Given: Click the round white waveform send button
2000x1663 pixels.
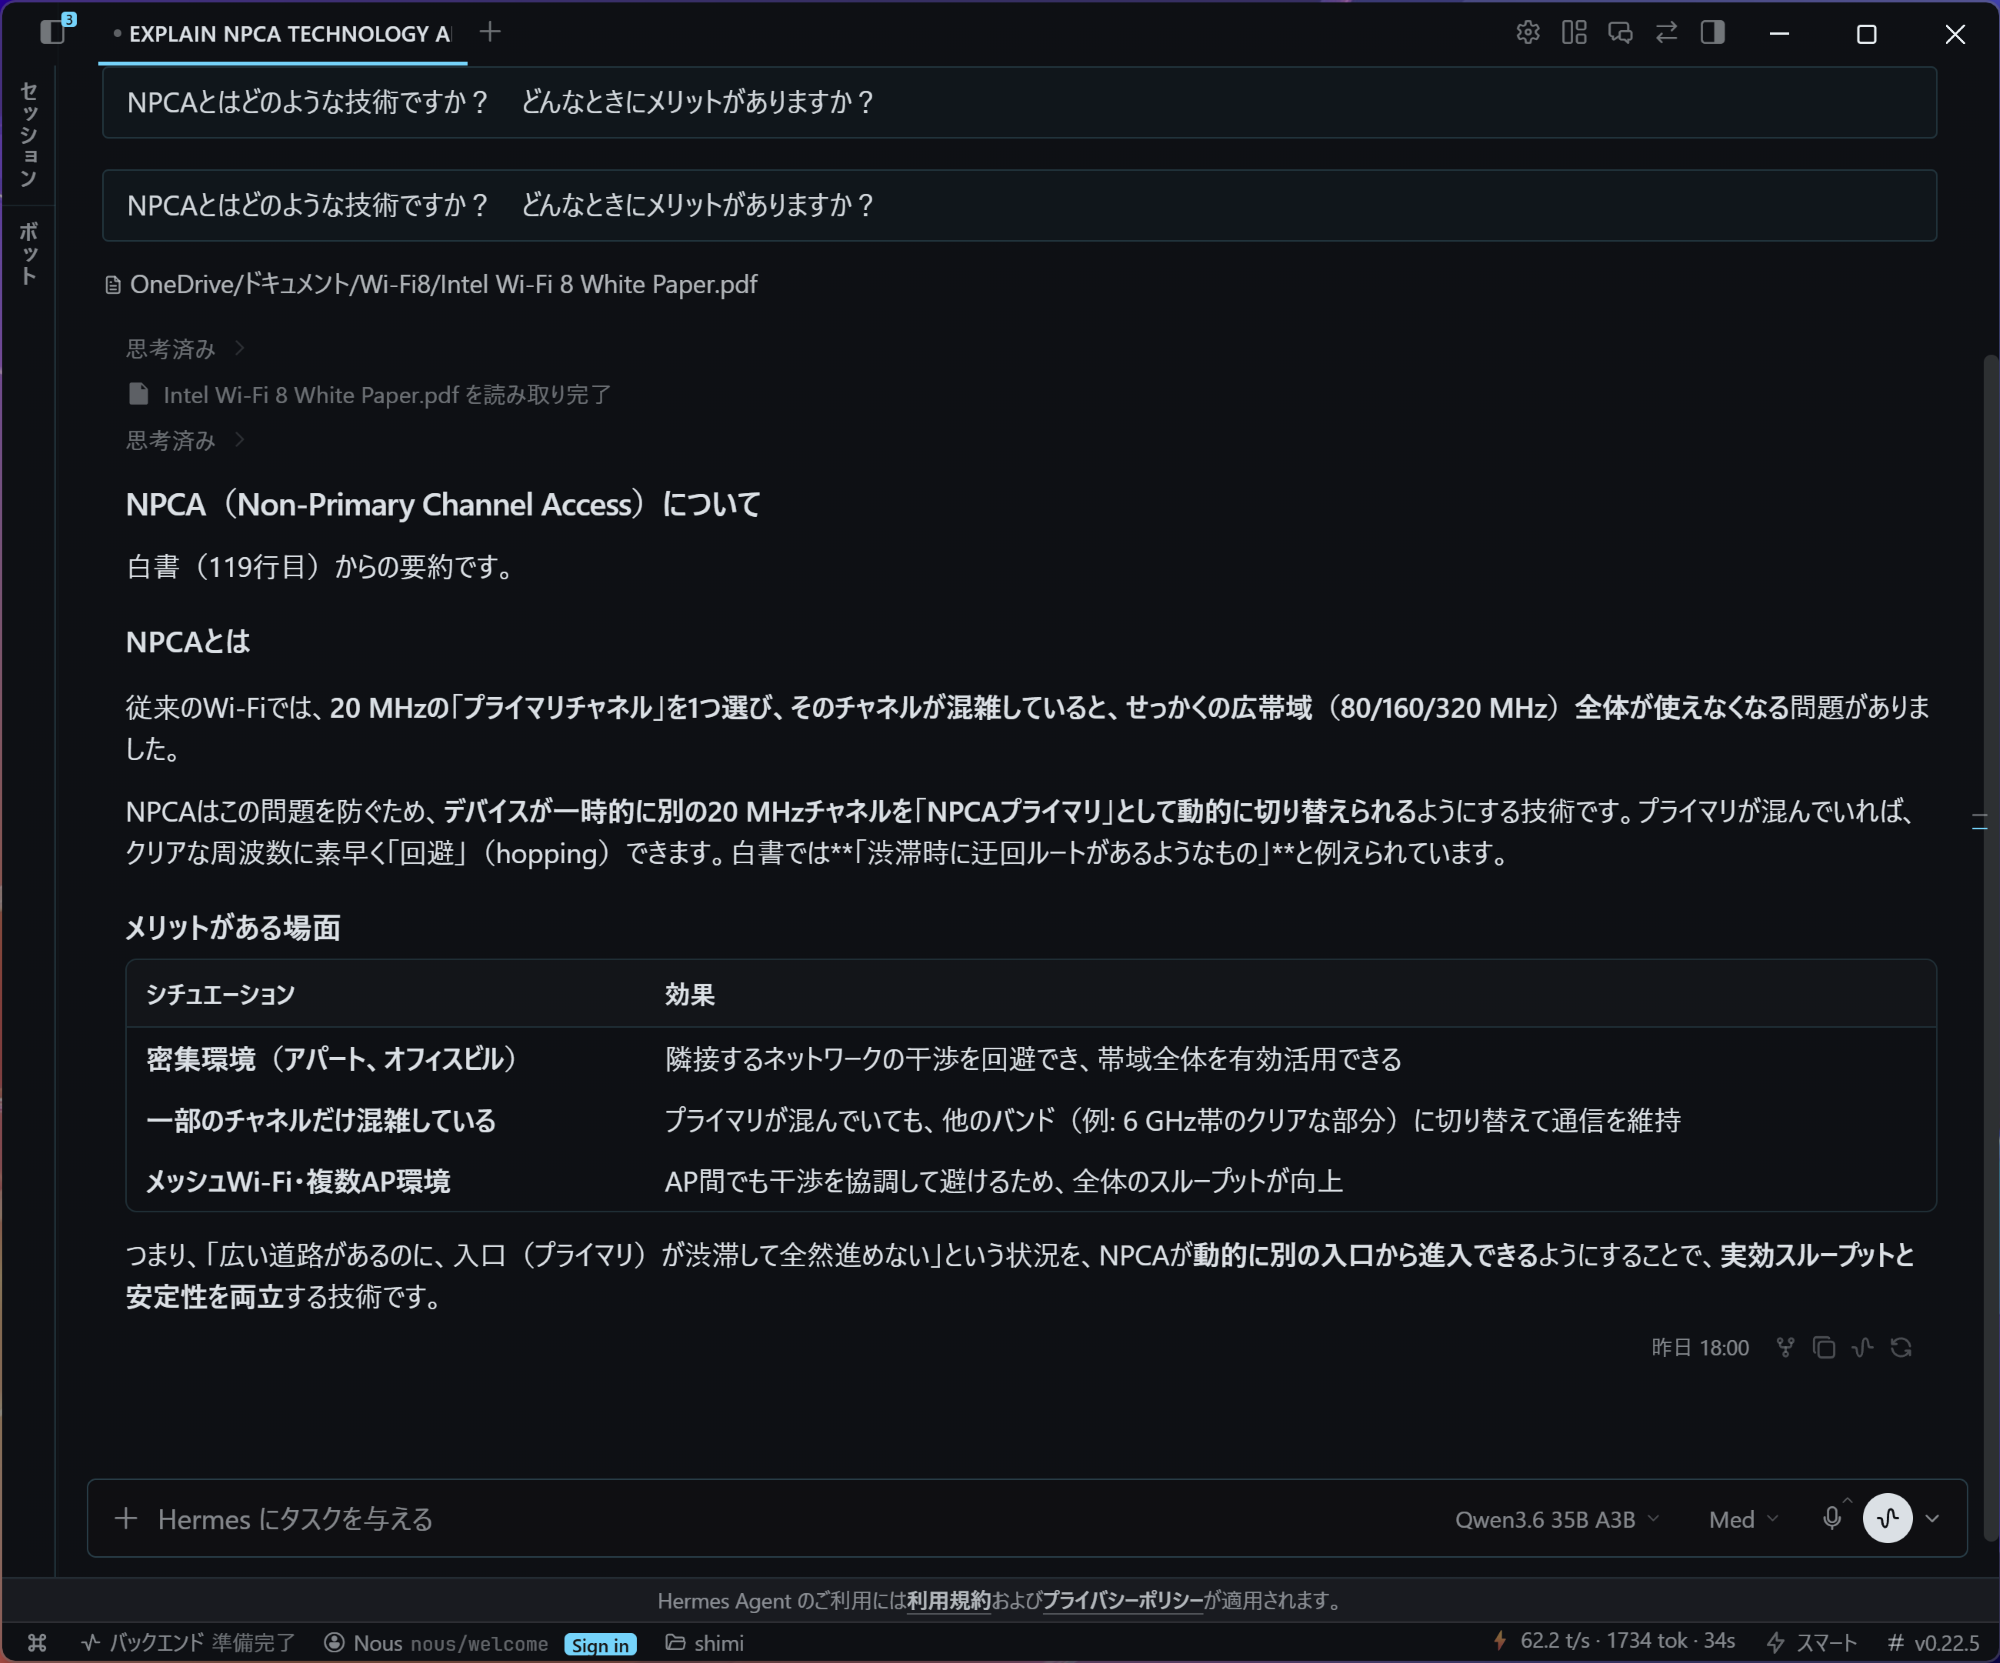Looking at the screenshot, I should pos(1887,1518).
